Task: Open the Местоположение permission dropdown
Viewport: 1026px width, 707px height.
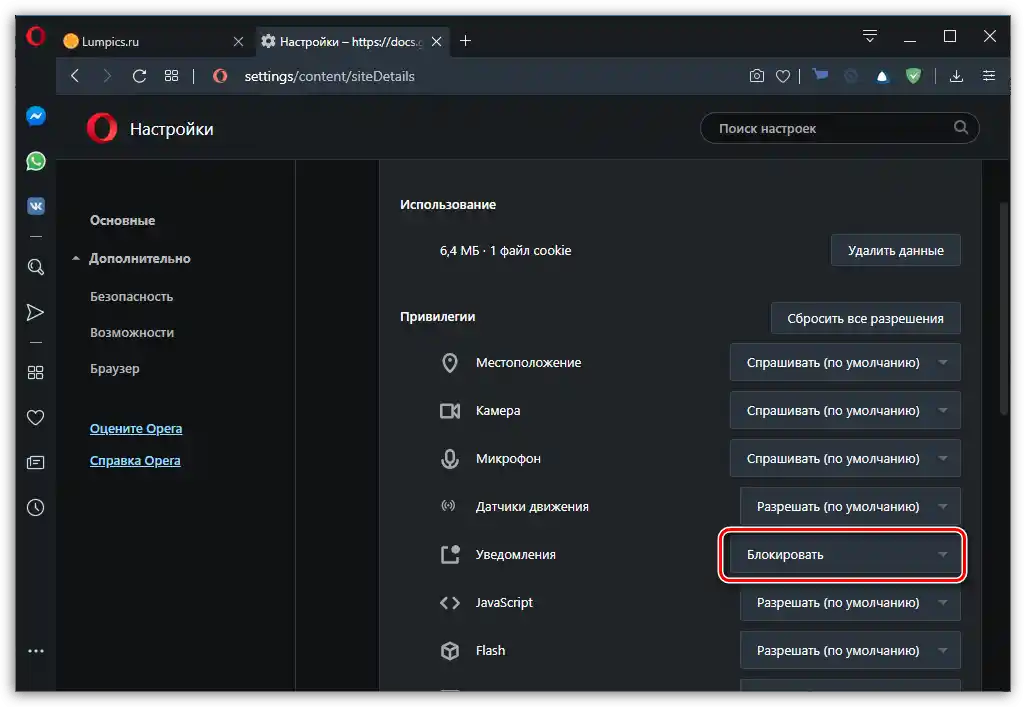Action: [x=845, y=362]
